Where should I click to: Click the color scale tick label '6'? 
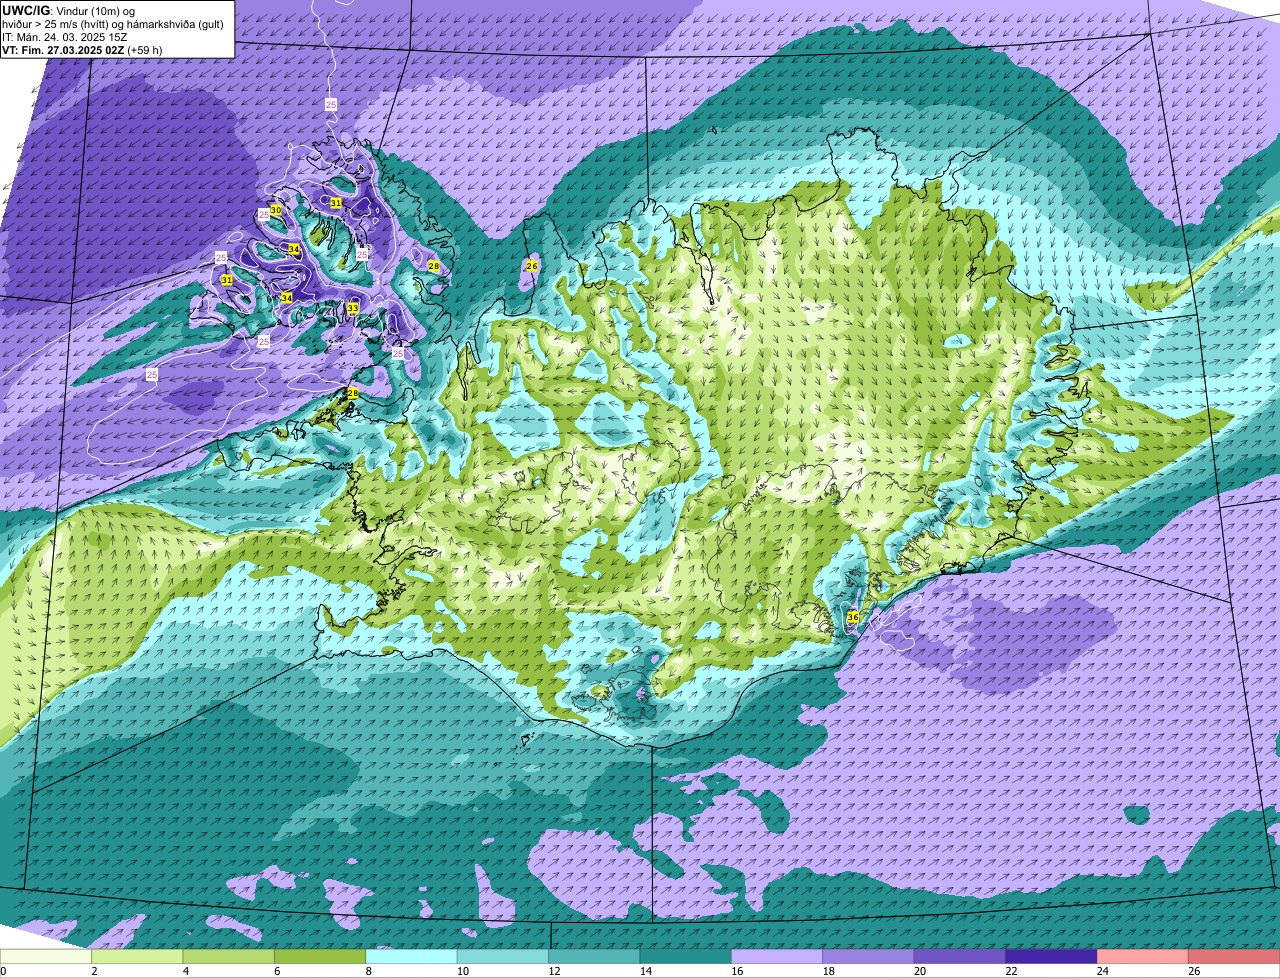pyautogui.click(x=277, y=971)
